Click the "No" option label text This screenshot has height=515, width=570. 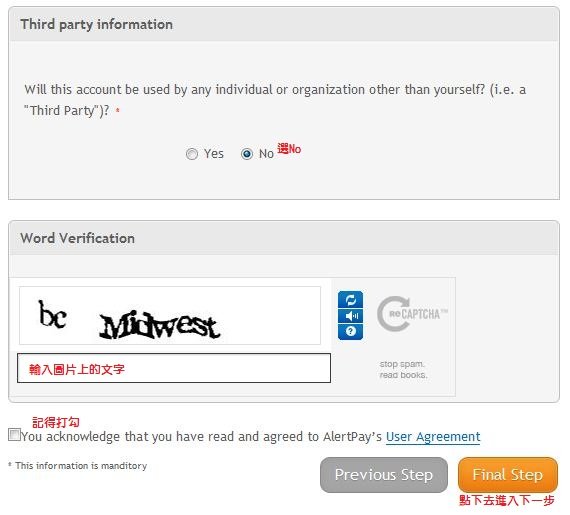(x=266, y=154)
